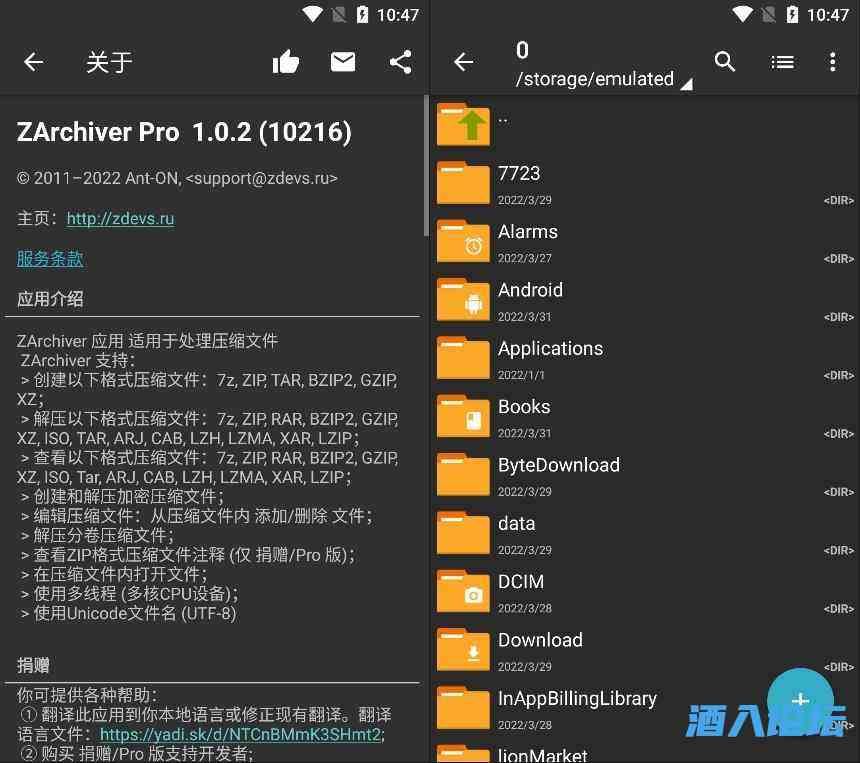Tap the back arrow in the file browser
Viewport: 860px width, 763px height.
[x=463, y=62]
